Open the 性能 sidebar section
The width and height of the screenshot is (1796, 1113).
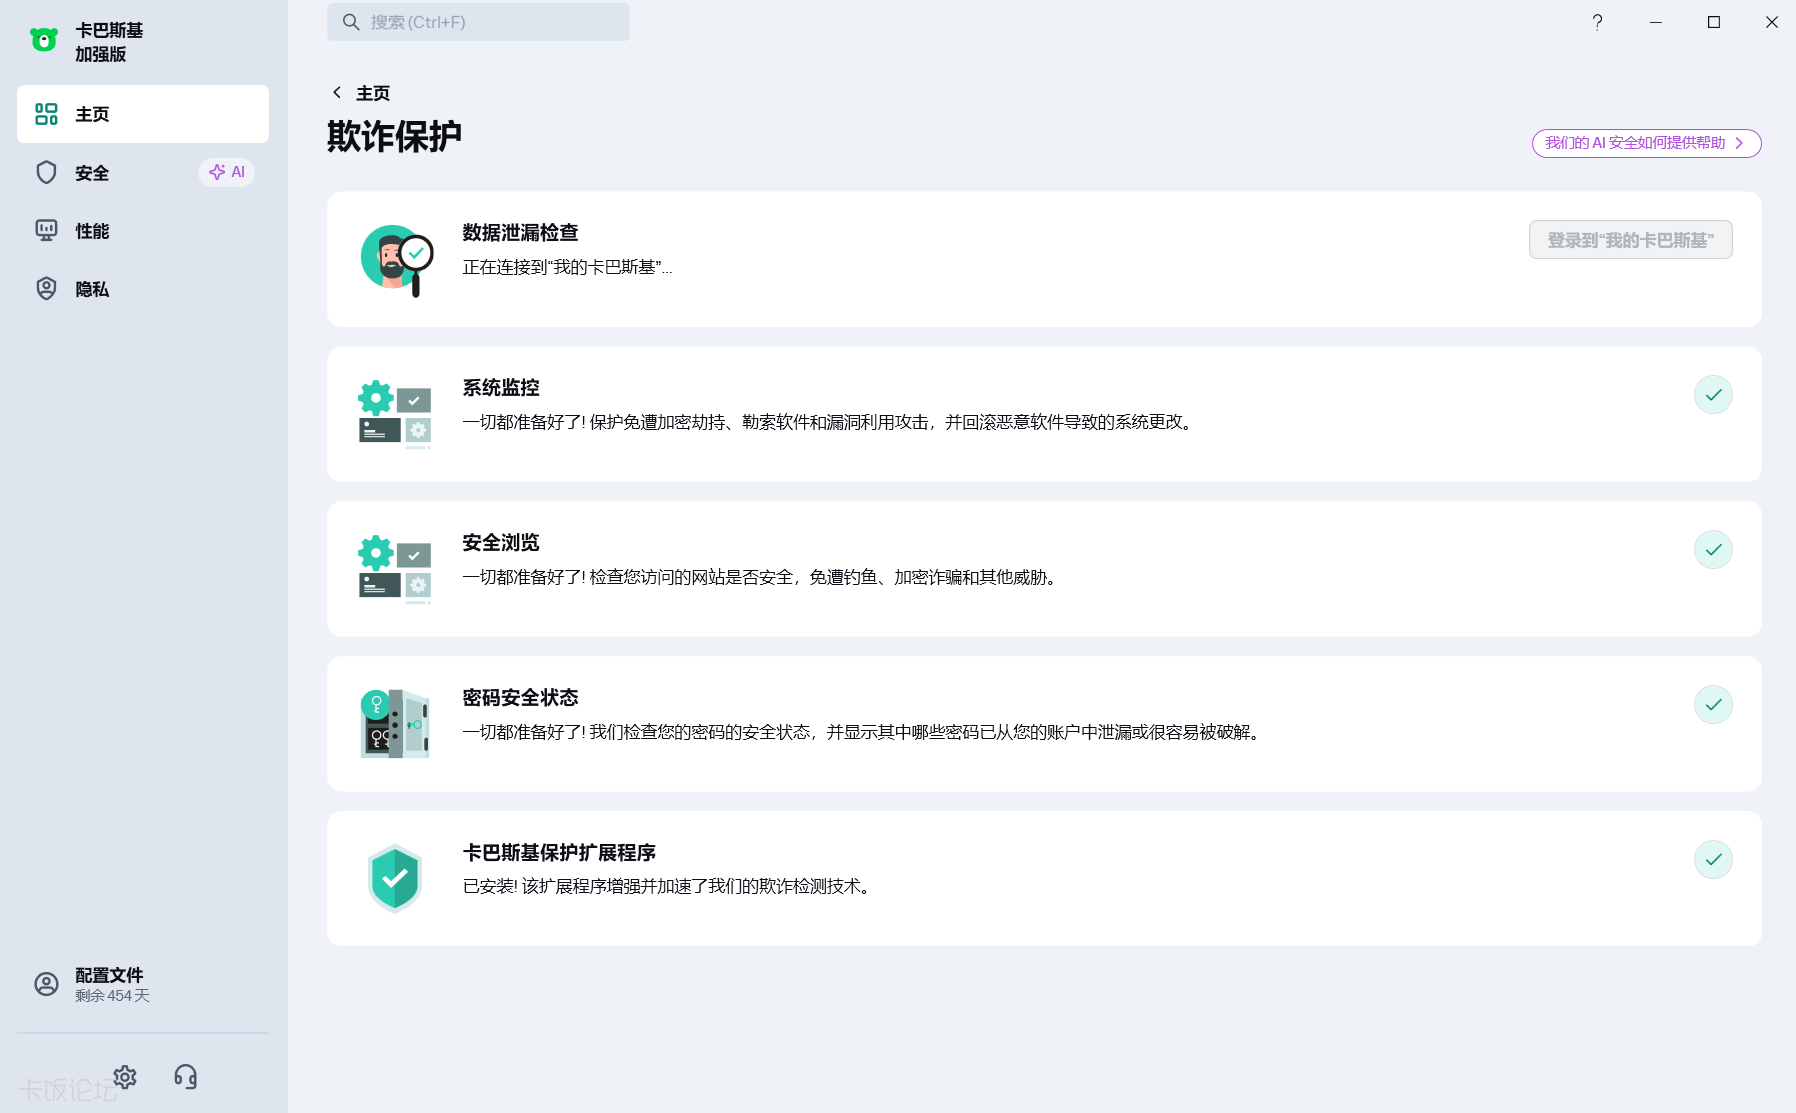pos(143,231)
